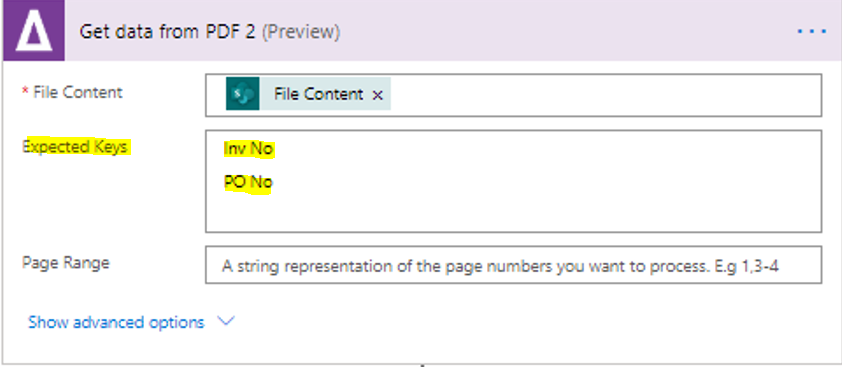Click the purple Encodian connector logo icon

[34, 31]
